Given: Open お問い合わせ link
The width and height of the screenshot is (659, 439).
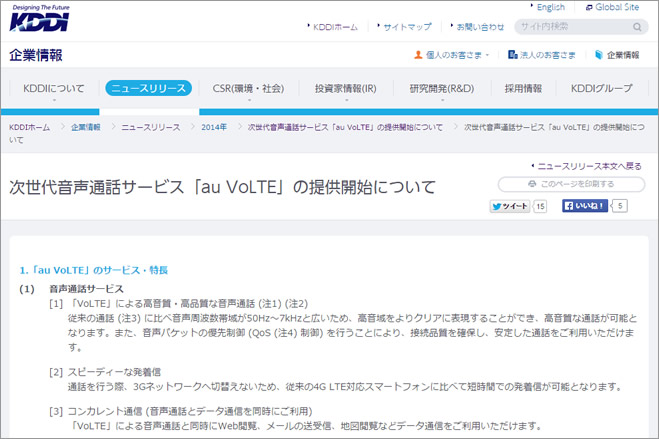Looking at the screenshot, I should [480, 27].
